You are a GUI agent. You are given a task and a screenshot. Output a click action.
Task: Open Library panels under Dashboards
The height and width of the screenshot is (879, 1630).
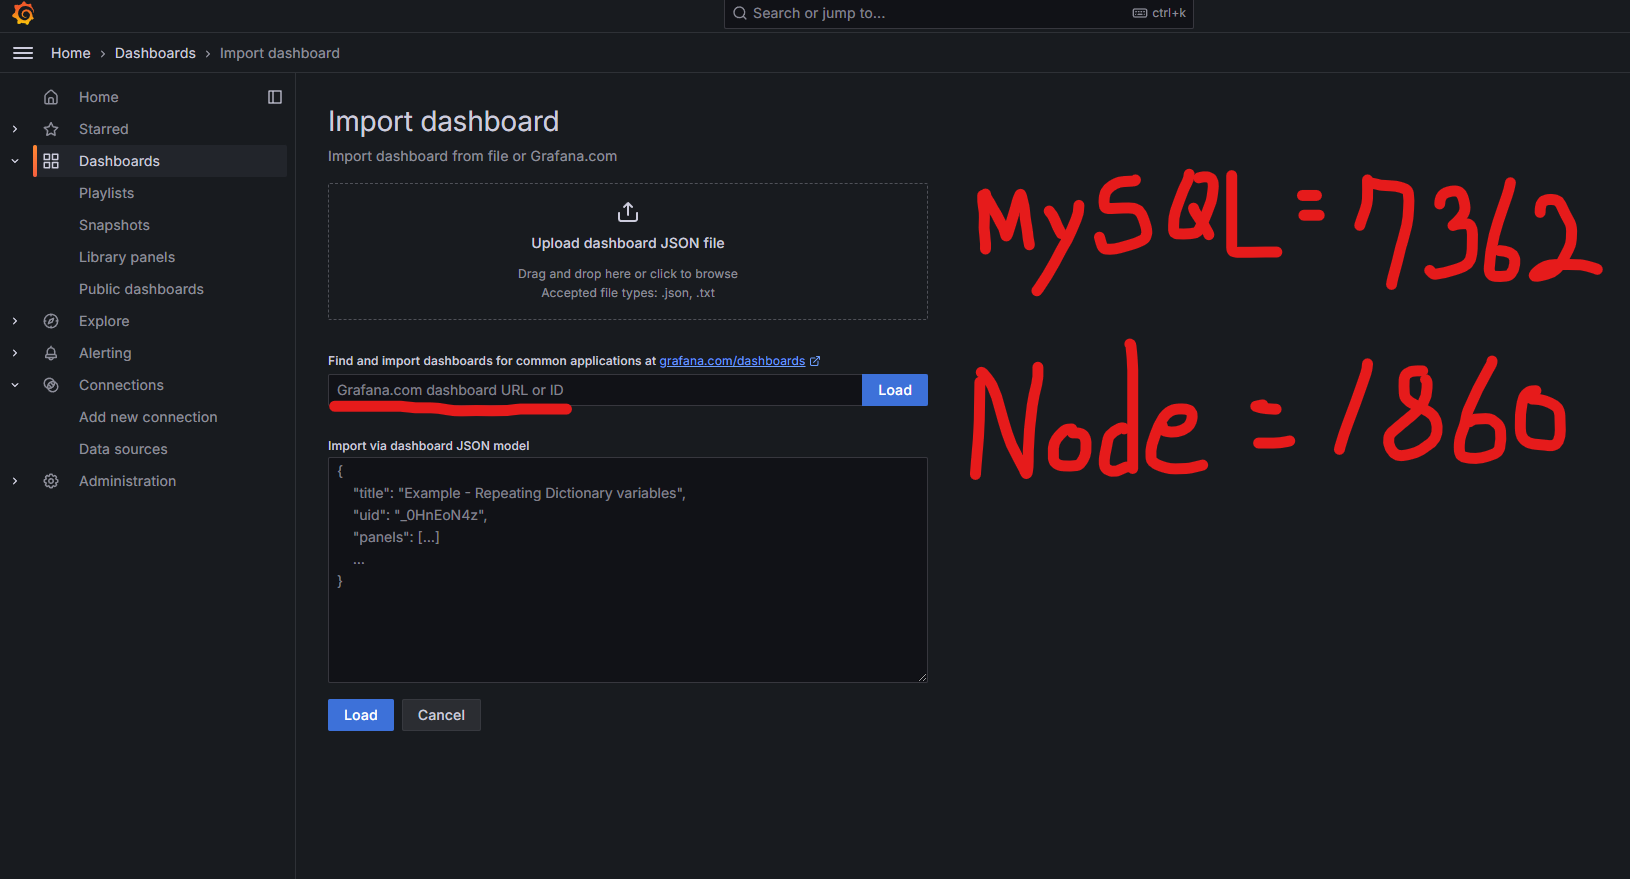pyautogui.click(x=127, y=257)
